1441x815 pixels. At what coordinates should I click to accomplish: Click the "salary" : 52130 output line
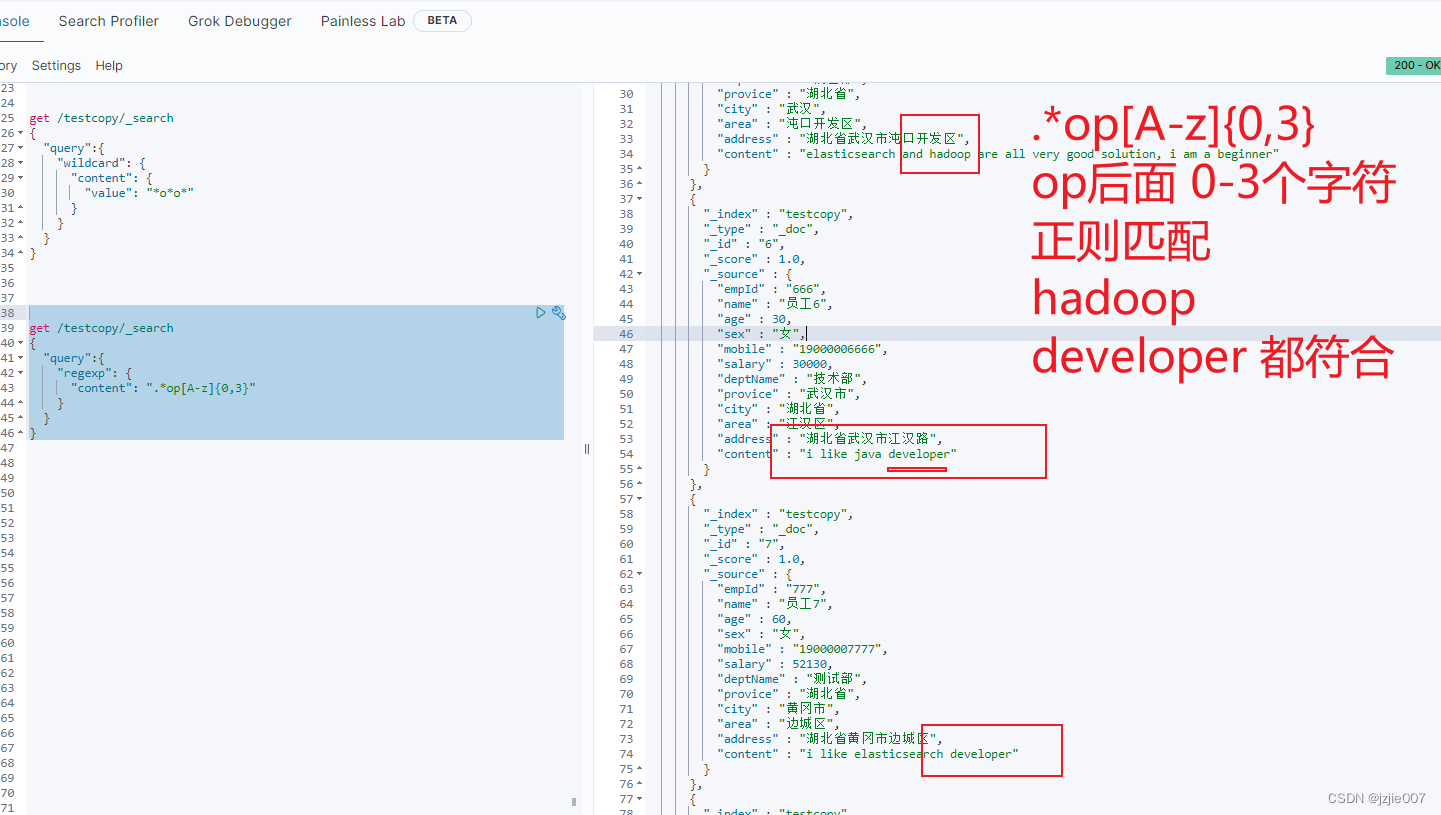776,664
